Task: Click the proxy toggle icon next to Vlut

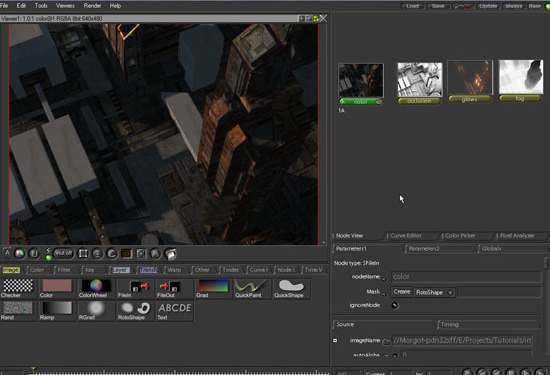Action: 48,254
